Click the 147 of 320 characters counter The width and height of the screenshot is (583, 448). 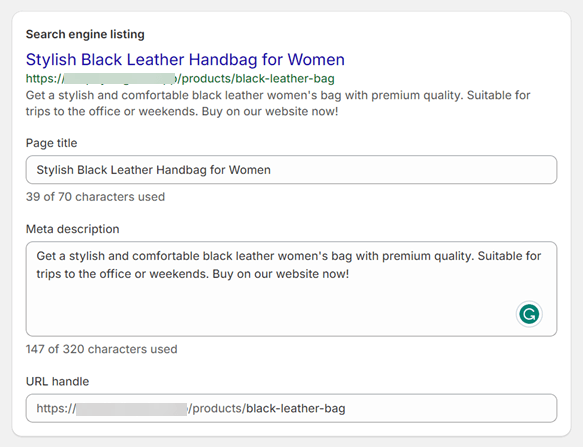coord(102,349)
